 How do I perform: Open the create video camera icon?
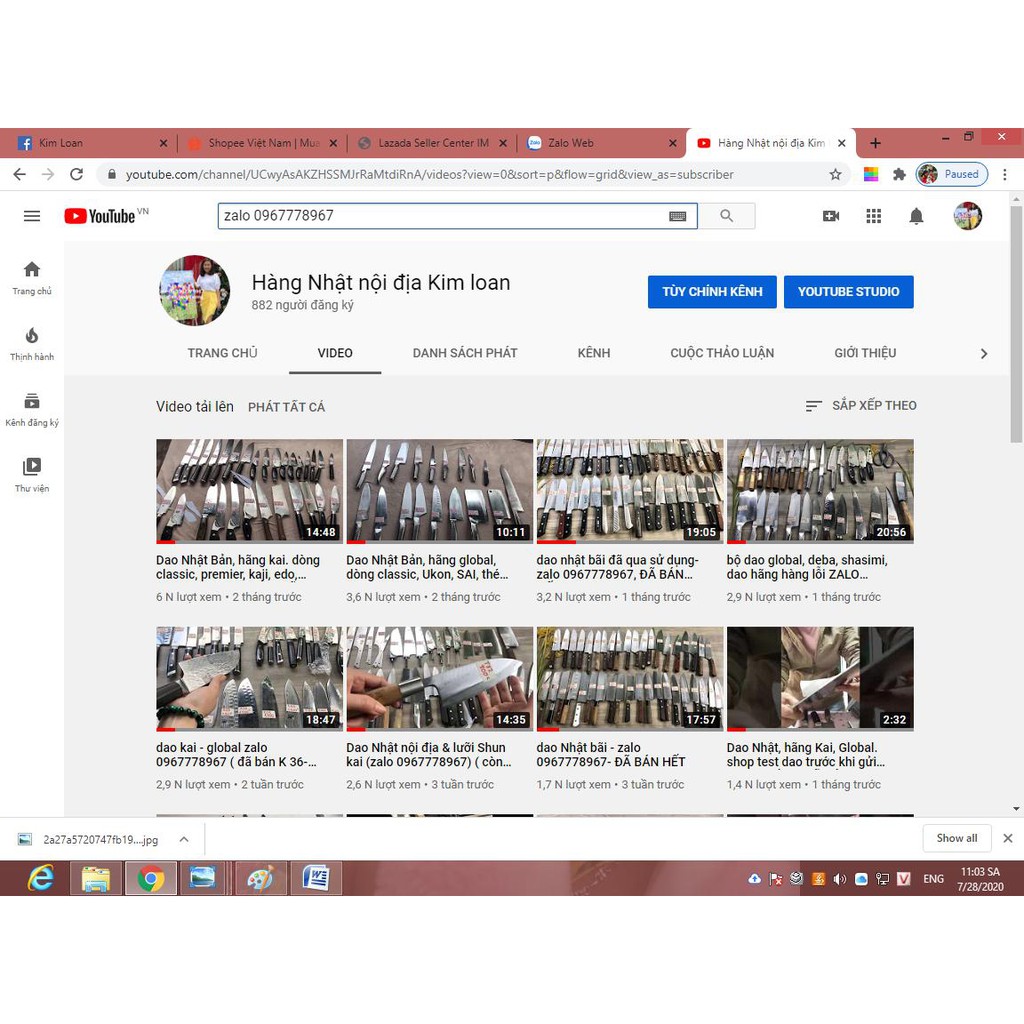[x=831, y=216]
